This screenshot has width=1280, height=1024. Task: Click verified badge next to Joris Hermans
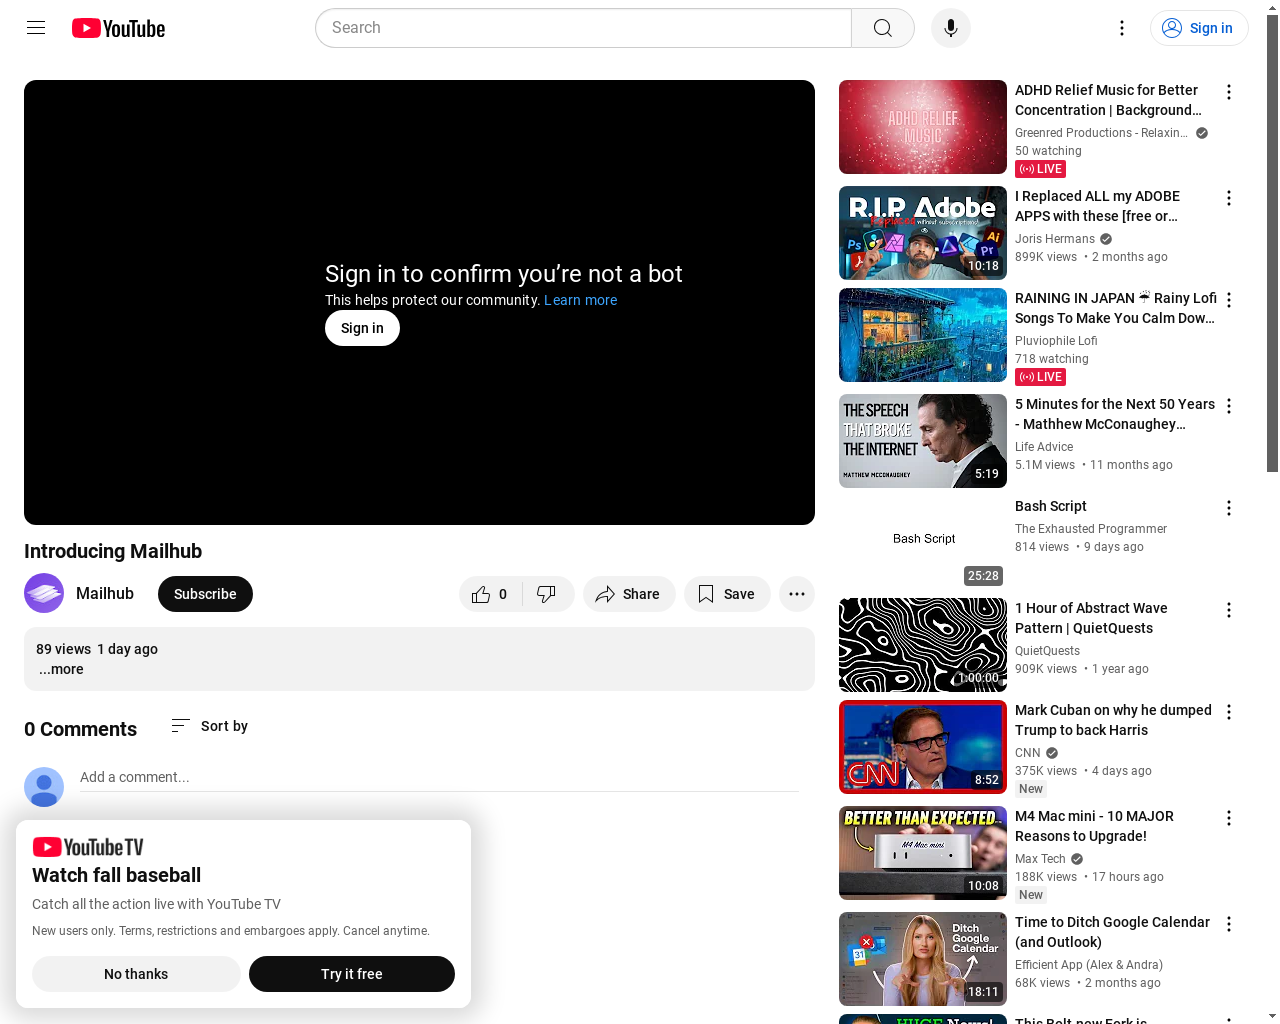[1106, 239]
